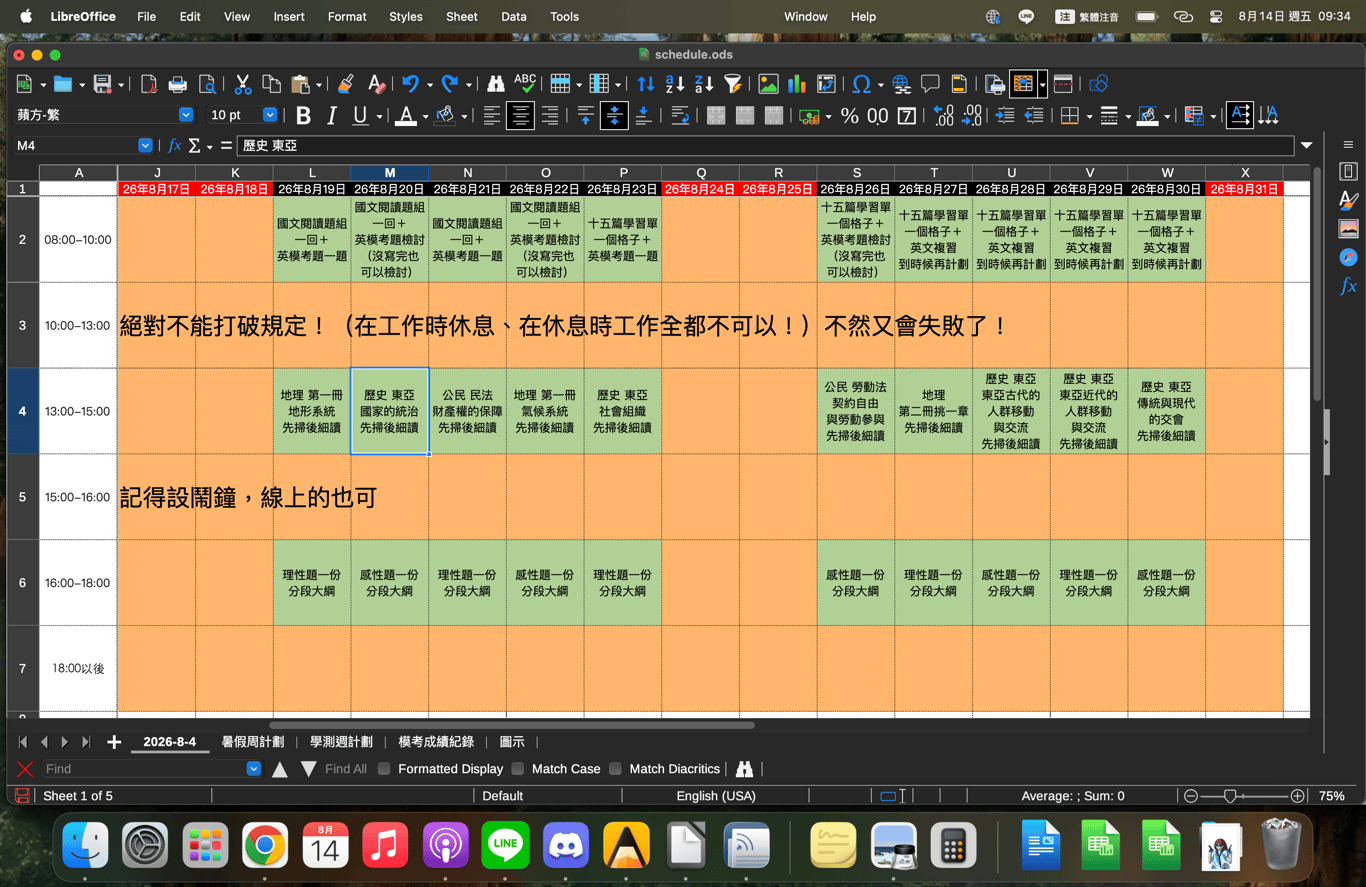Open sidebar Functions fx panel

pyautogui.click(x=1348, y=286)
